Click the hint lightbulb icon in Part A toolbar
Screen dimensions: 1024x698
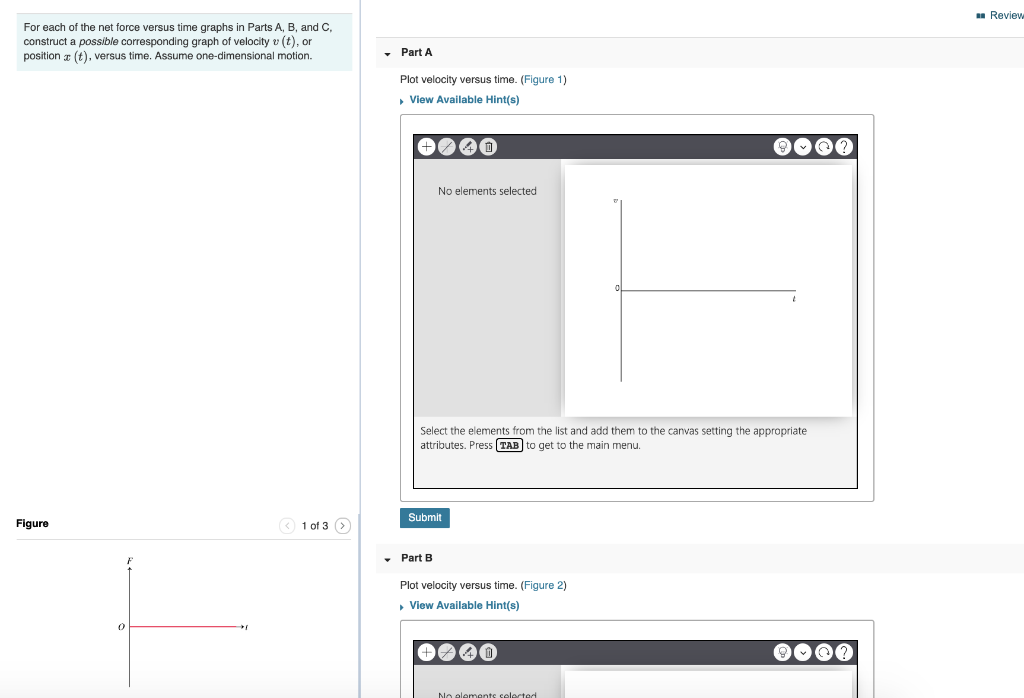[x=783, y=146]
